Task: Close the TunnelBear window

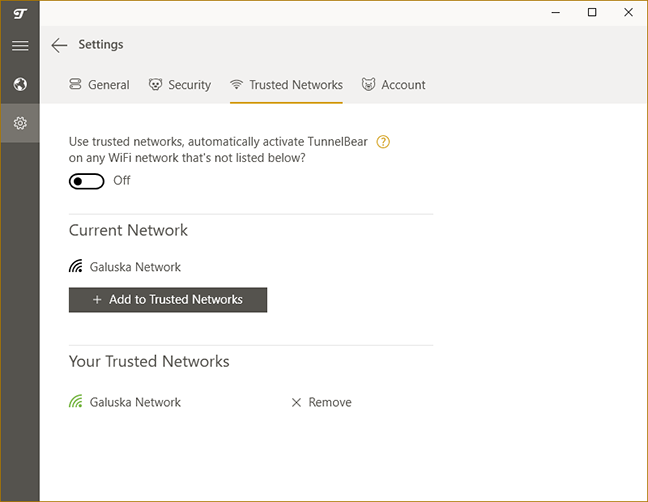Action: 629,12
